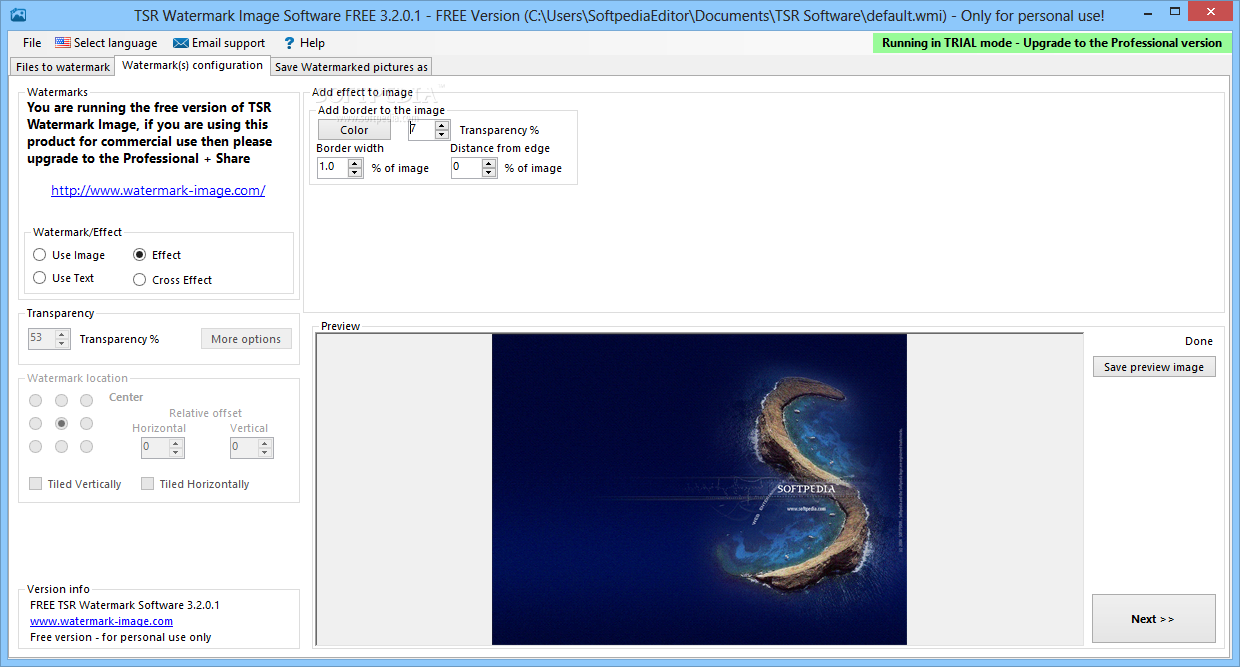Decrease border transparency with down arrow

(x=442, y=135)
